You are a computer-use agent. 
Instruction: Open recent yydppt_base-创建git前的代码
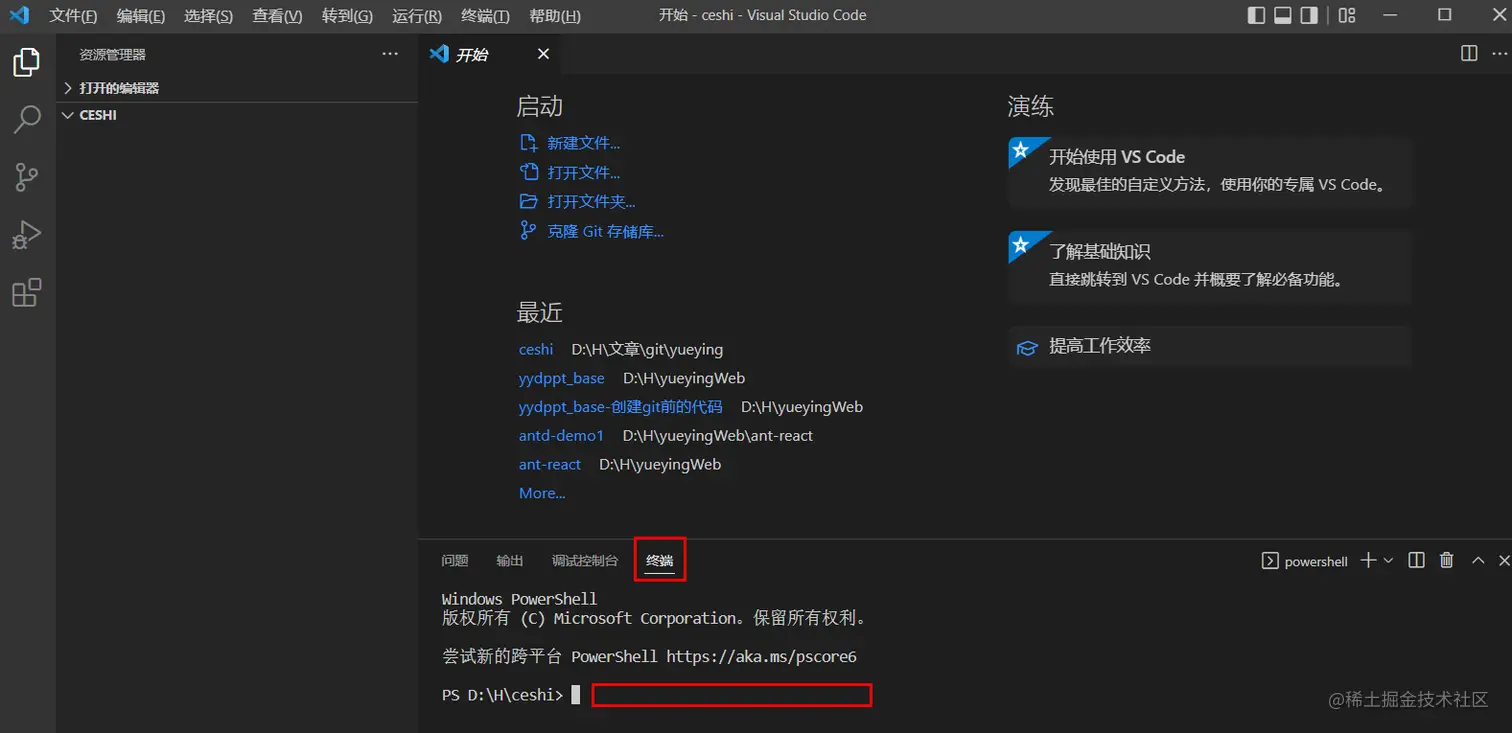pos(620,407)
